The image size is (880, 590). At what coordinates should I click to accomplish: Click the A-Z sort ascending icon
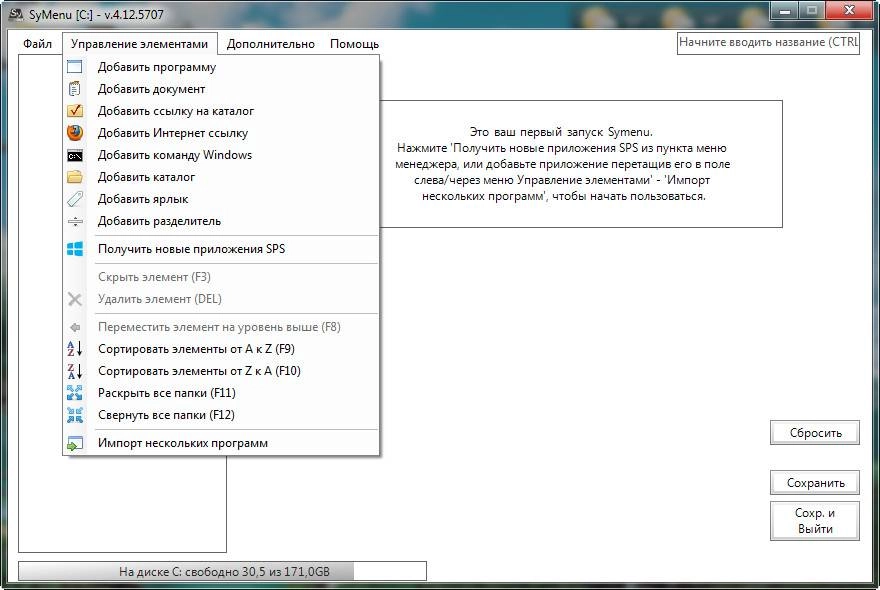(x=75, y=349)
